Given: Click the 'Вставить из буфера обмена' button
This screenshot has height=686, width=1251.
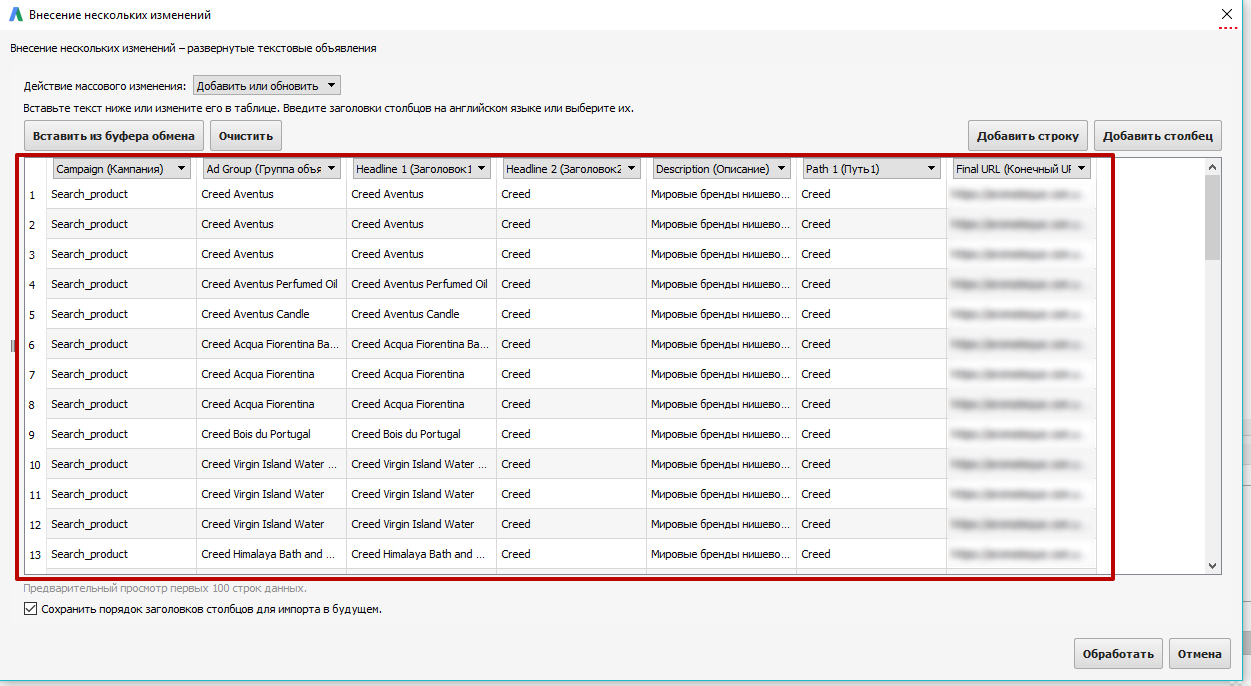Looking at the screenshot, I should [x=115, y=136].
